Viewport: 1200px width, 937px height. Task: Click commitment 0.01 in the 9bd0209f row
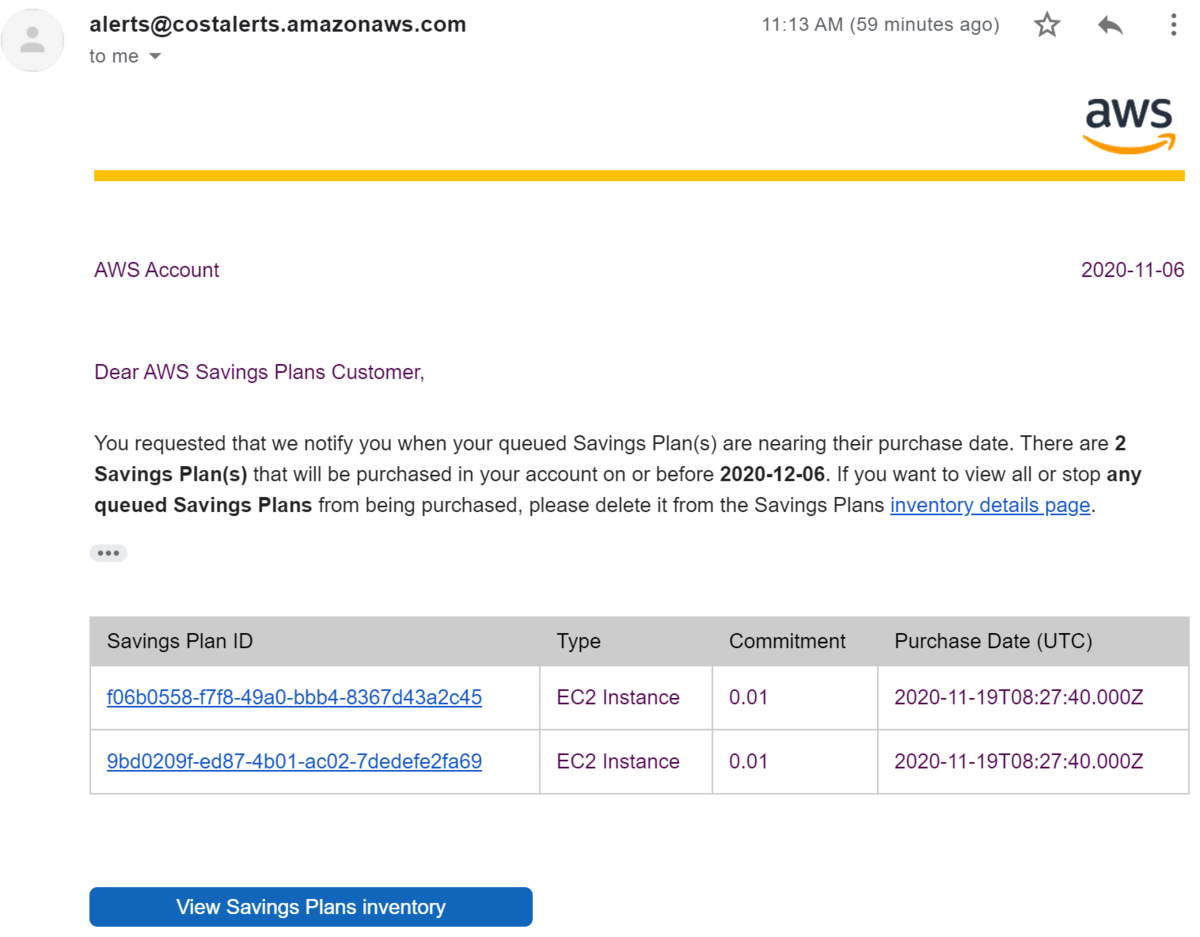(748, 761)
